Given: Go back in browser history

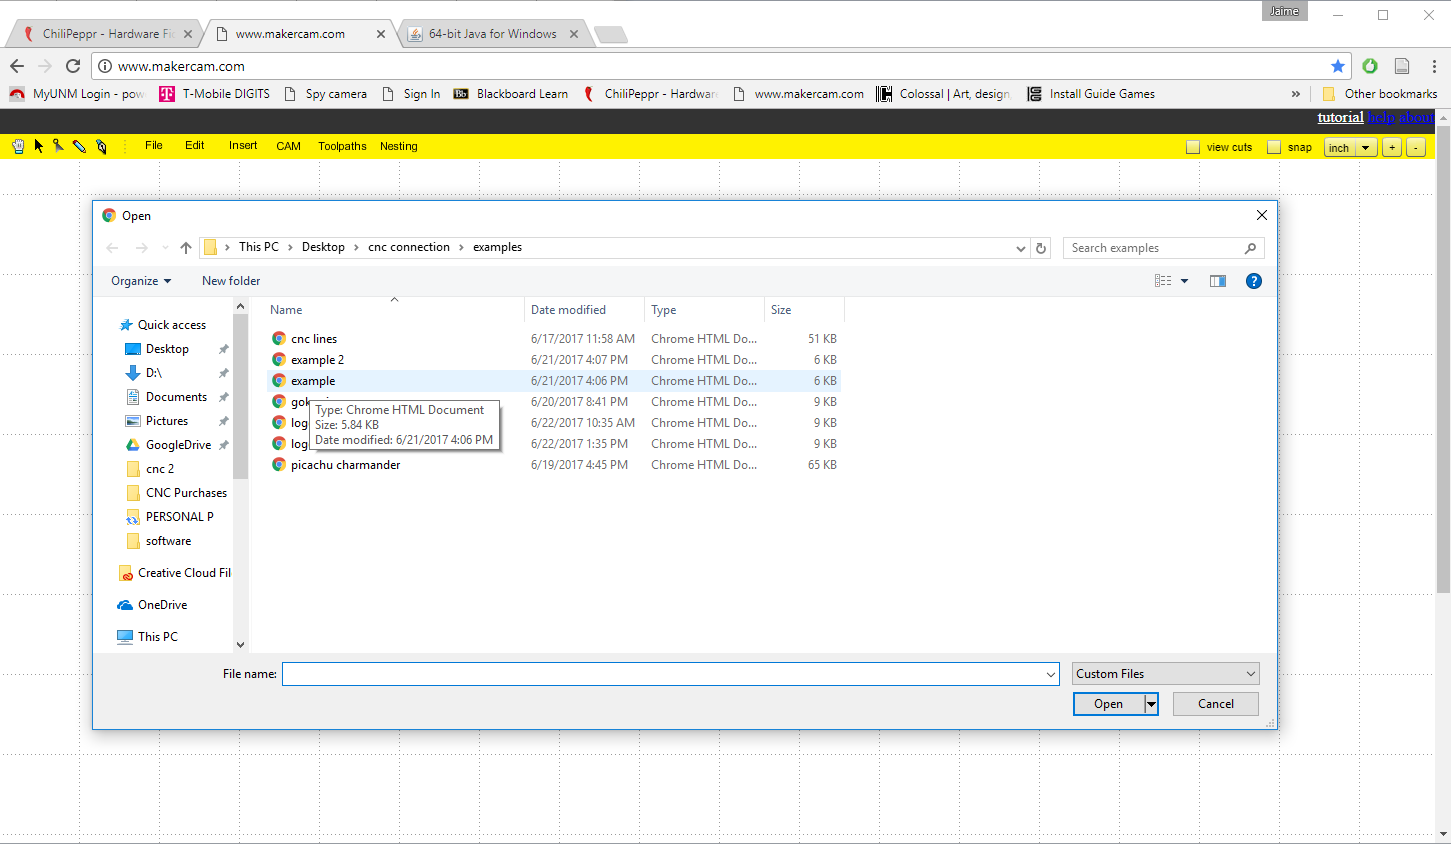Looking at the screenshot, I should (x=17, y=66).
